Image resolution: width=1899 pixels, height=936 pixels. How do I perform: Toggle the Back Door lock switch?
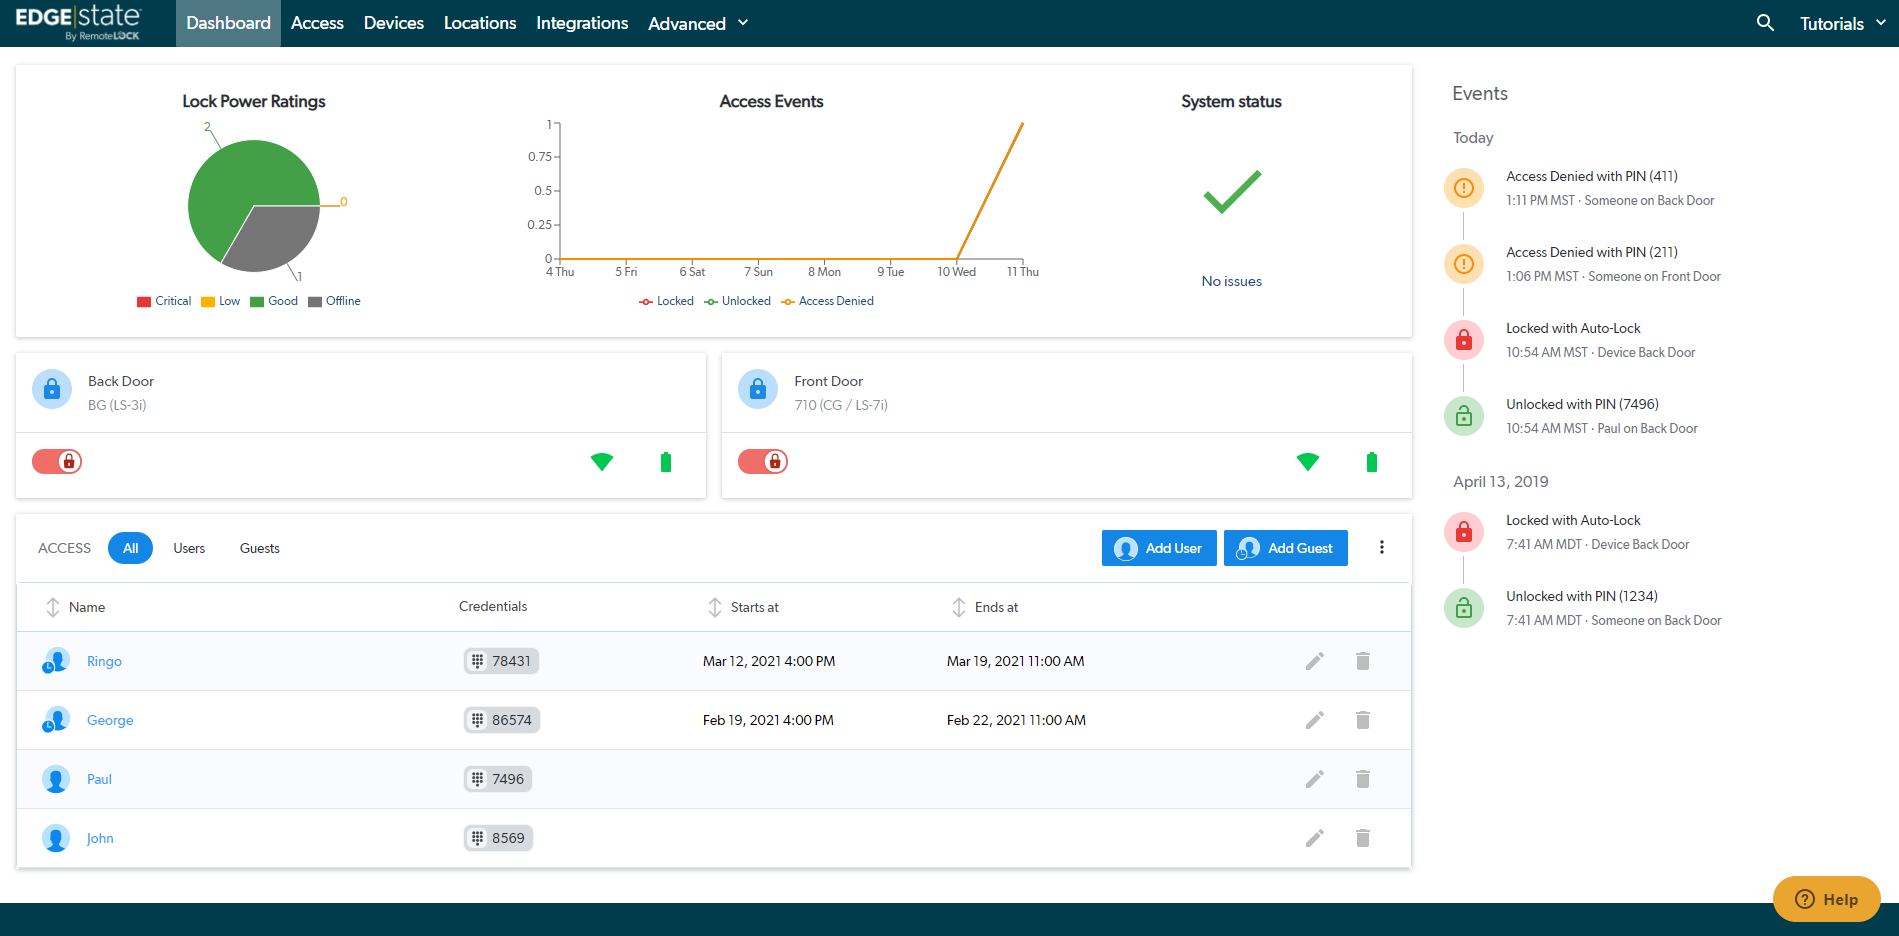coord(57,461)
